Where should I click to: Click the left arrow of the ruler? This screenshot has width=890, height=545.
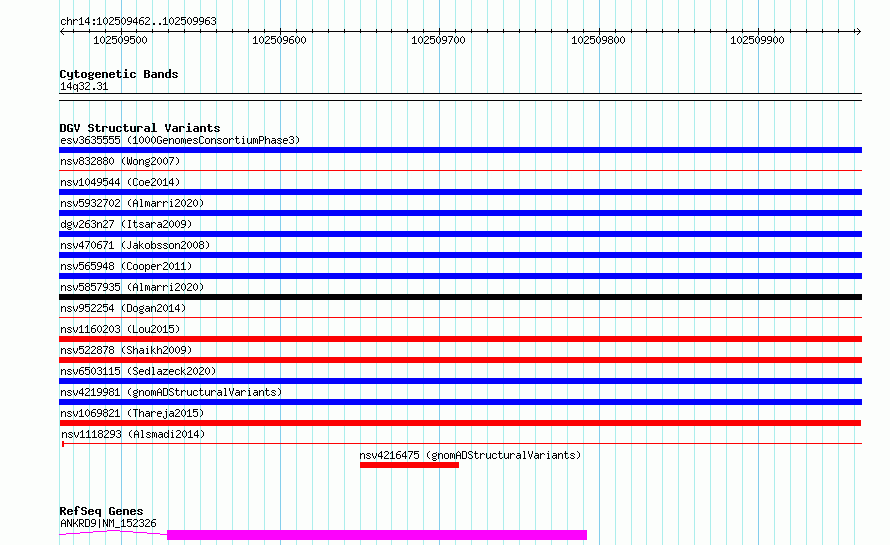click(x=62, y=32)
